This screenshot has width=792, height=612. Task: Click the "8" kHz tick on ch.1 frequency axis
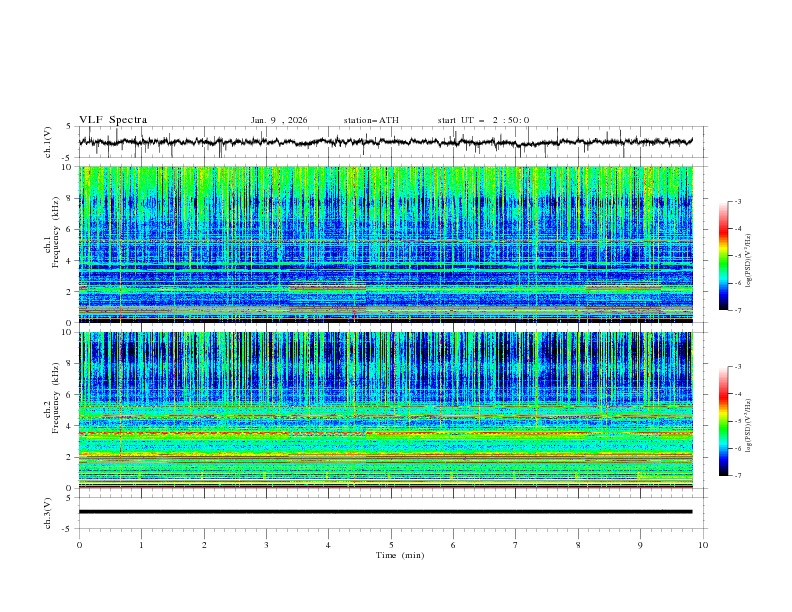[x=71, y=198]
